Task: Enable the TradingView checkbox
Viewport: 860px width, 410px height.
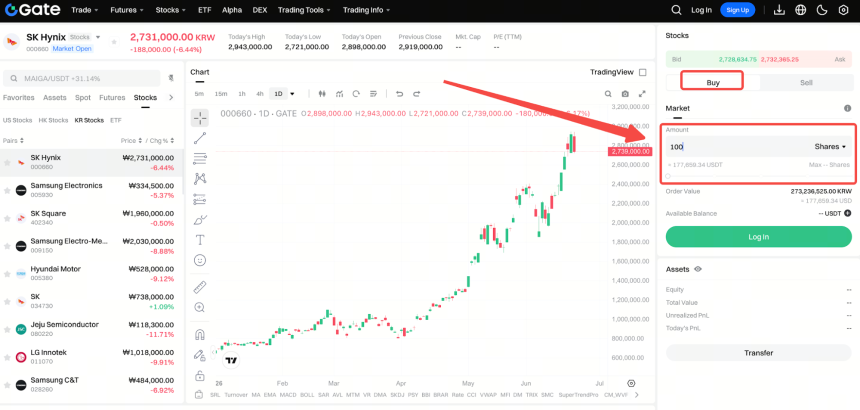Action: pyautogui.click(x=643, y=72)
